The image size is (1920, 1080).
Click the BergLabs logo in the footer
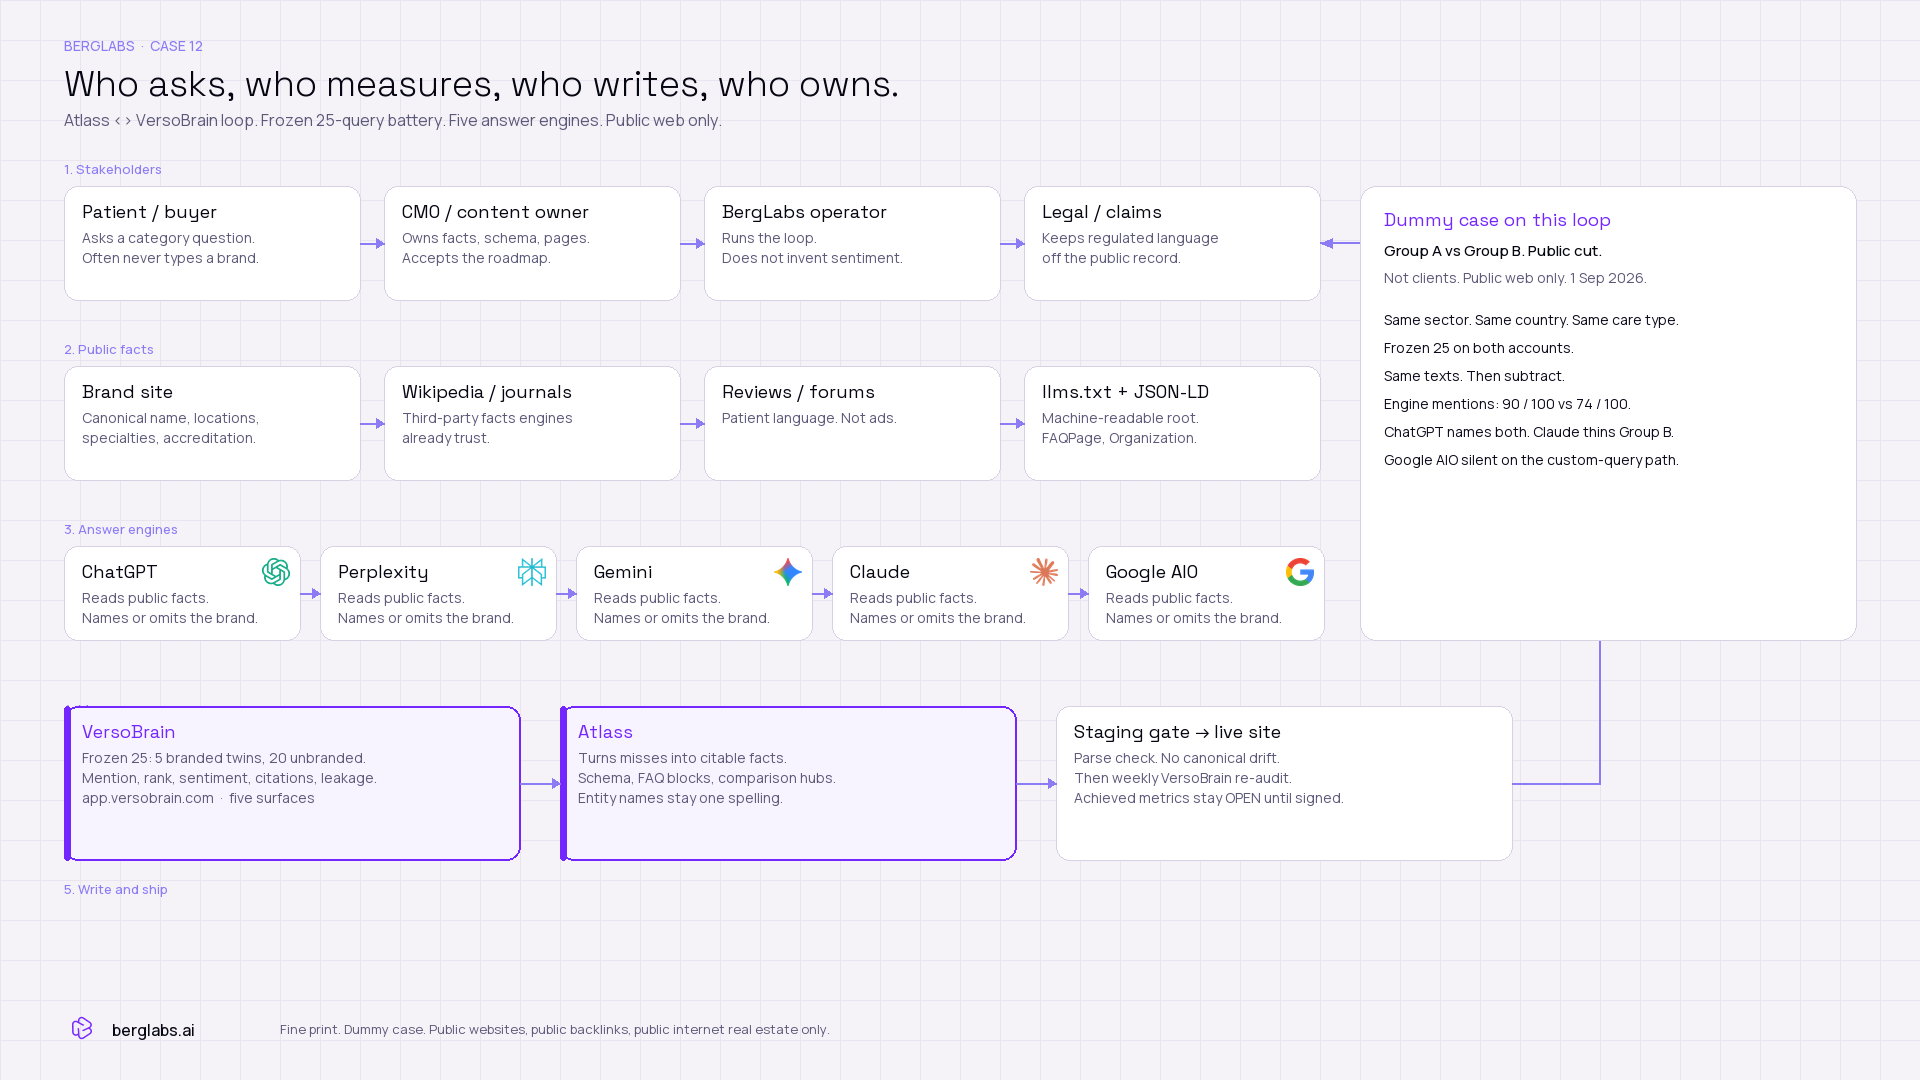[82, 1028]
